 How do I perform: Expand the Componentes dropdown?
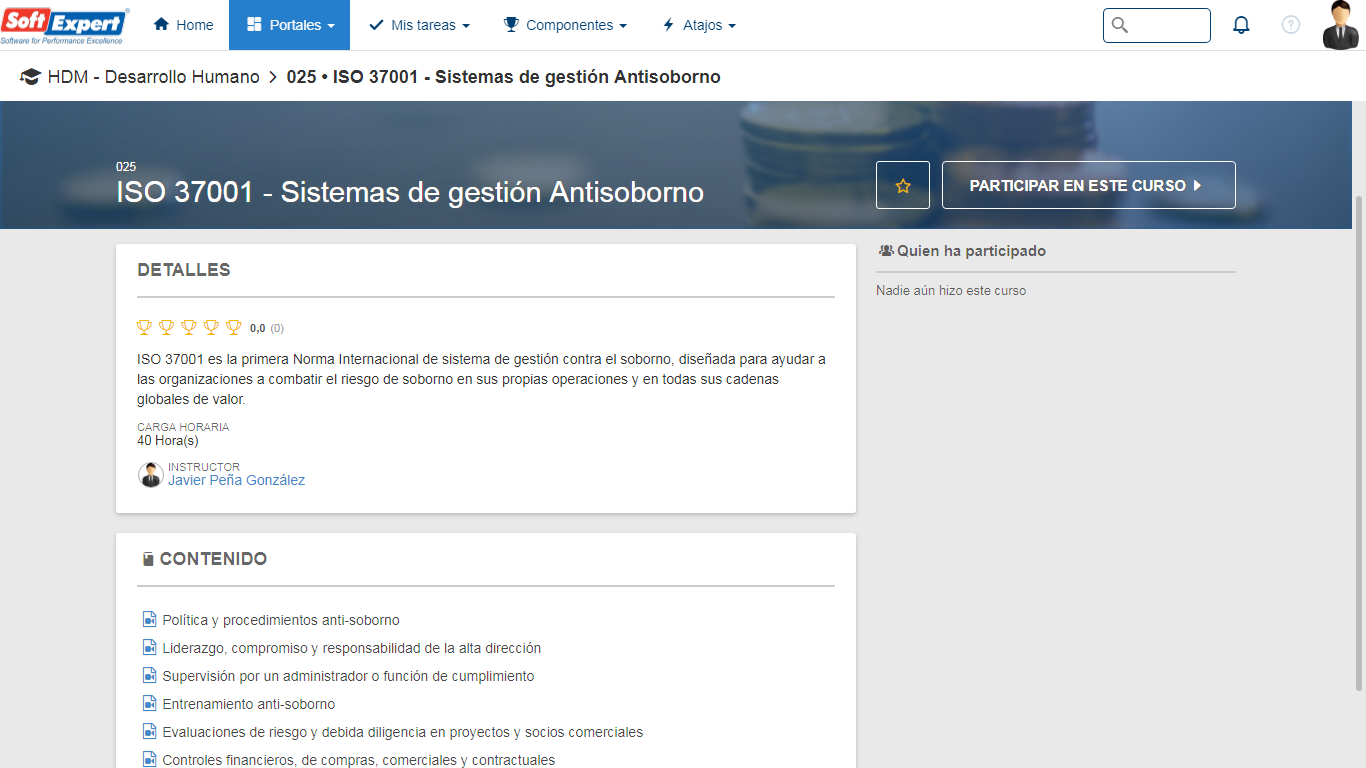565,25
